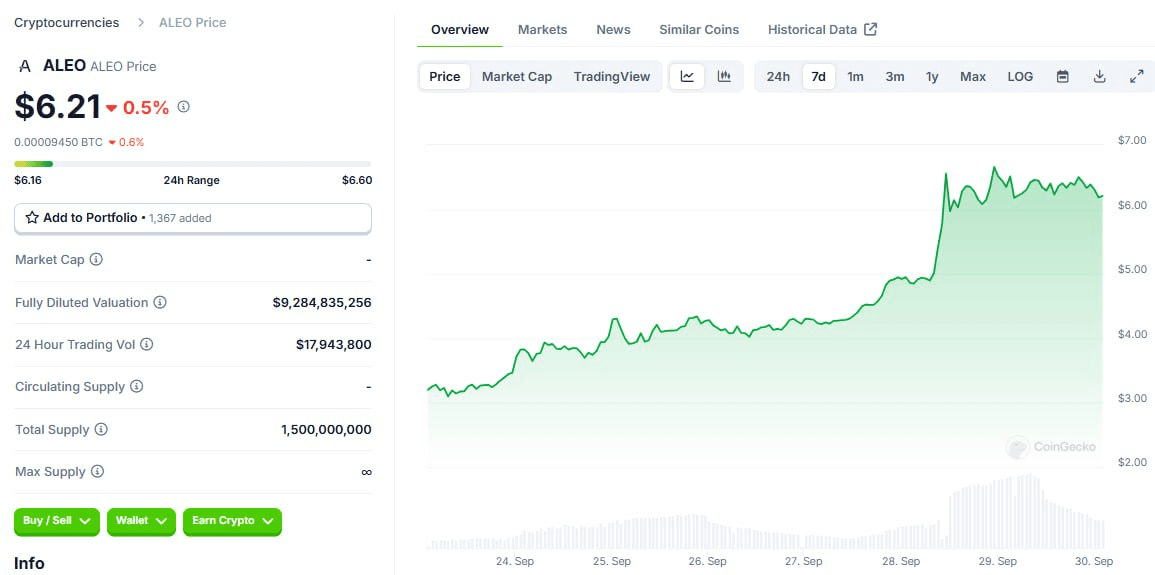1155x575 pixels.
Task: Set chart range to 1m
Action: coord(855,77)
